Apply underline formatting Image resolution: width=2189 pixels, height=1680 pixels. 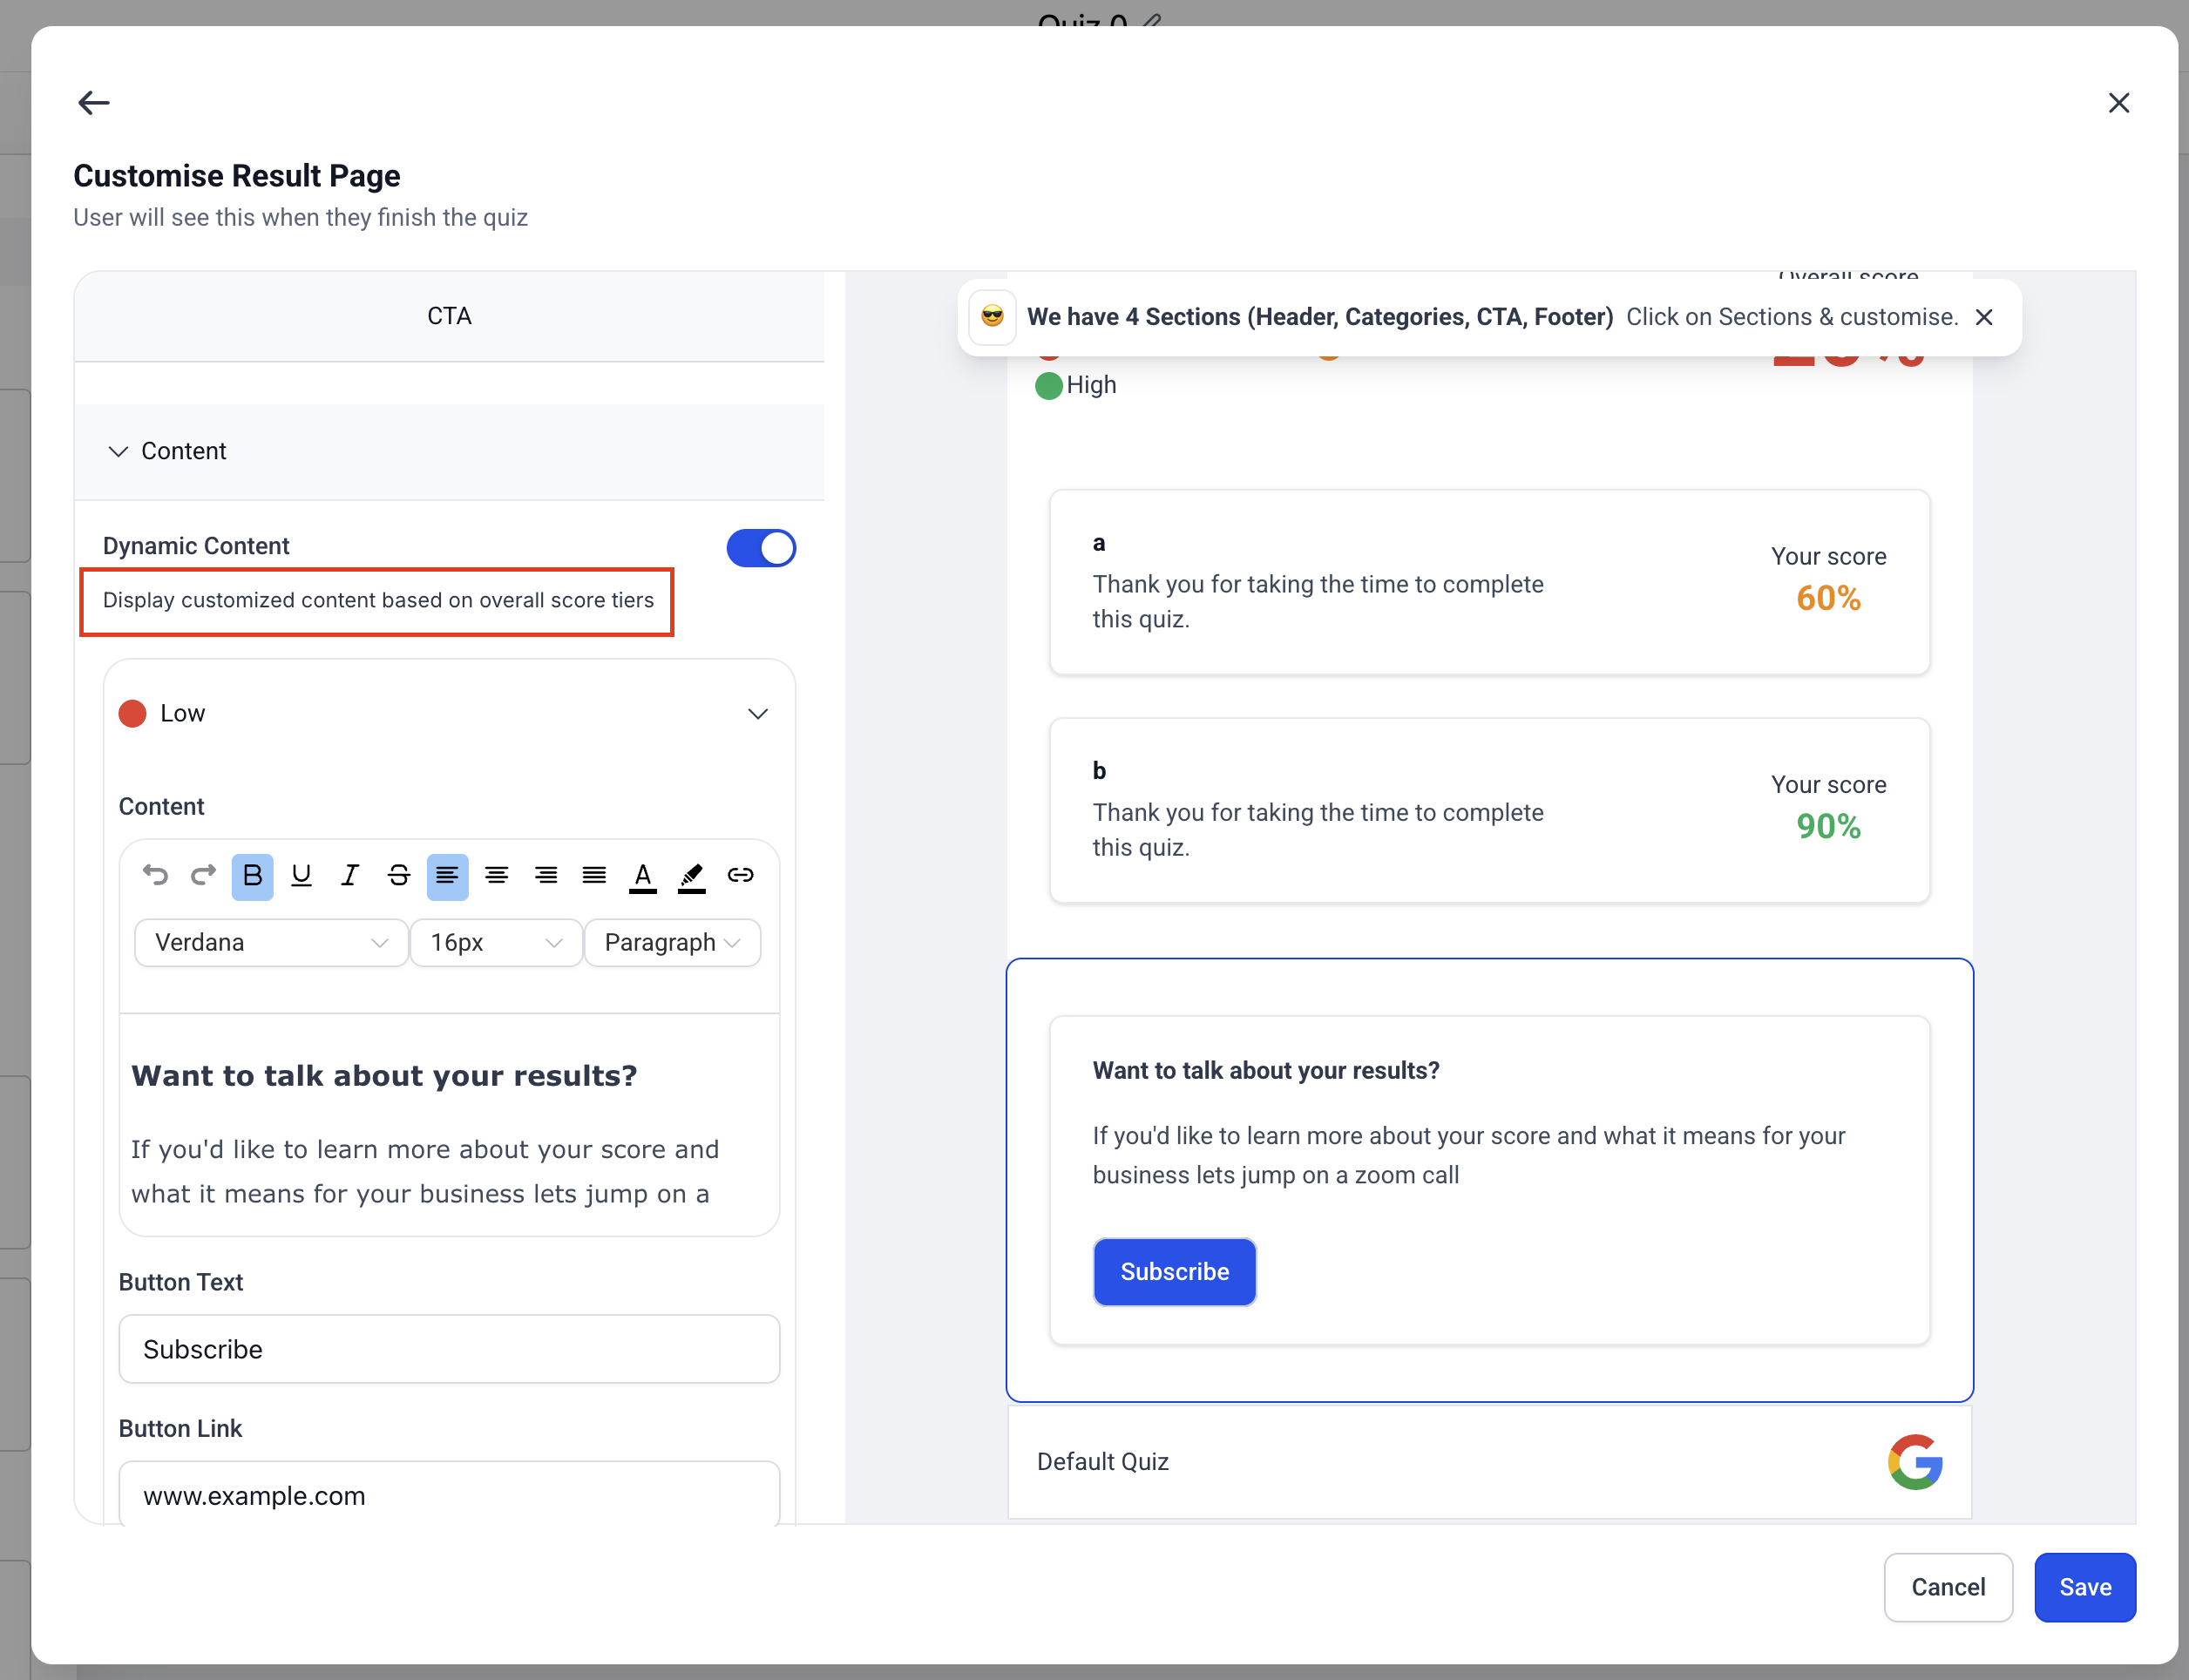tap(301, 876)
